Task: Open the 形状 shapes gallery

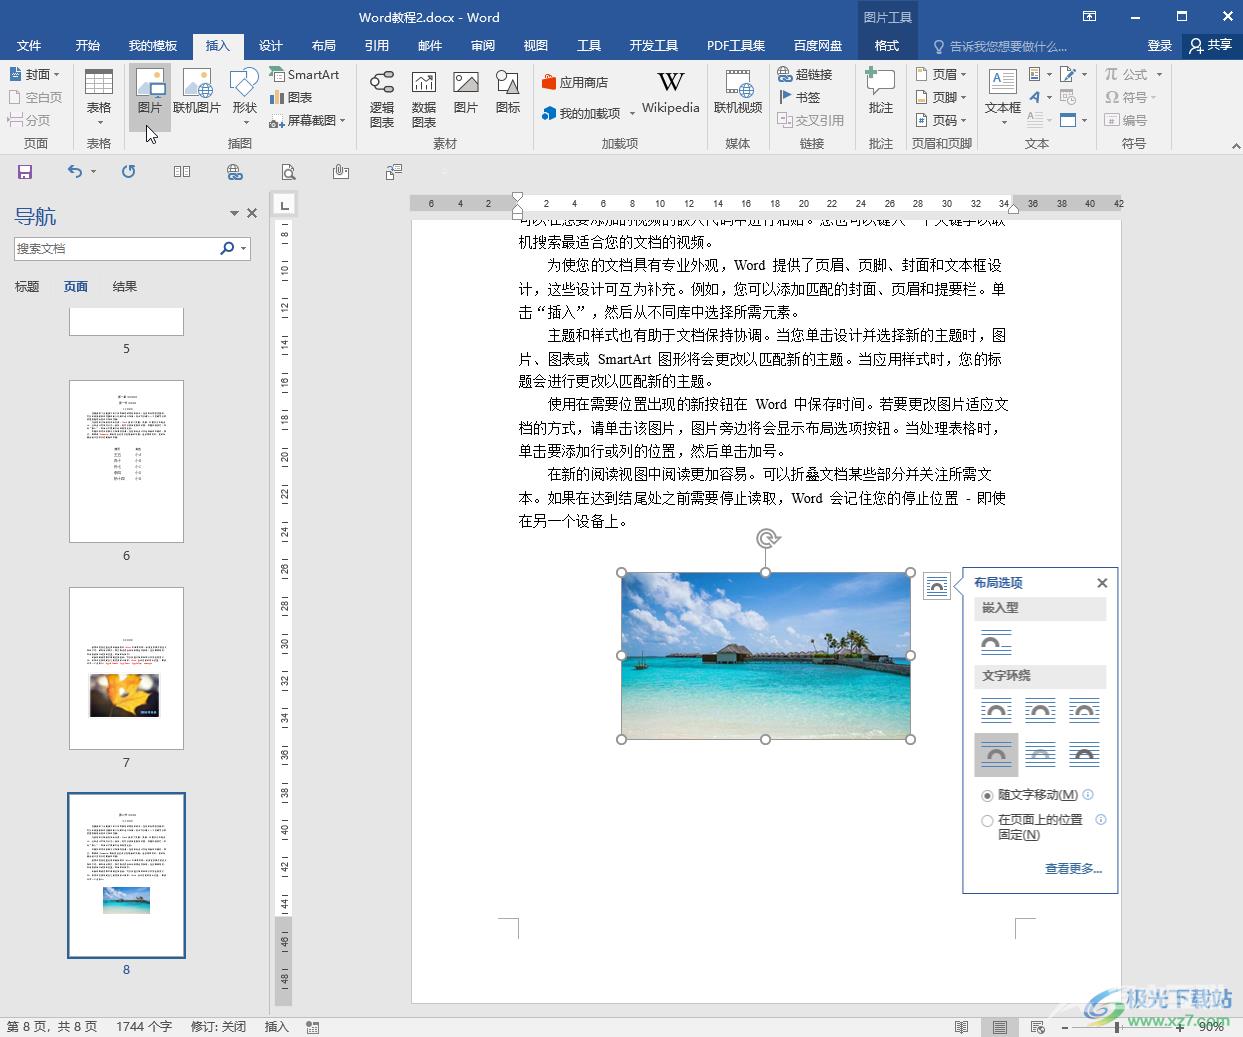Action: (x=245, y=96)
